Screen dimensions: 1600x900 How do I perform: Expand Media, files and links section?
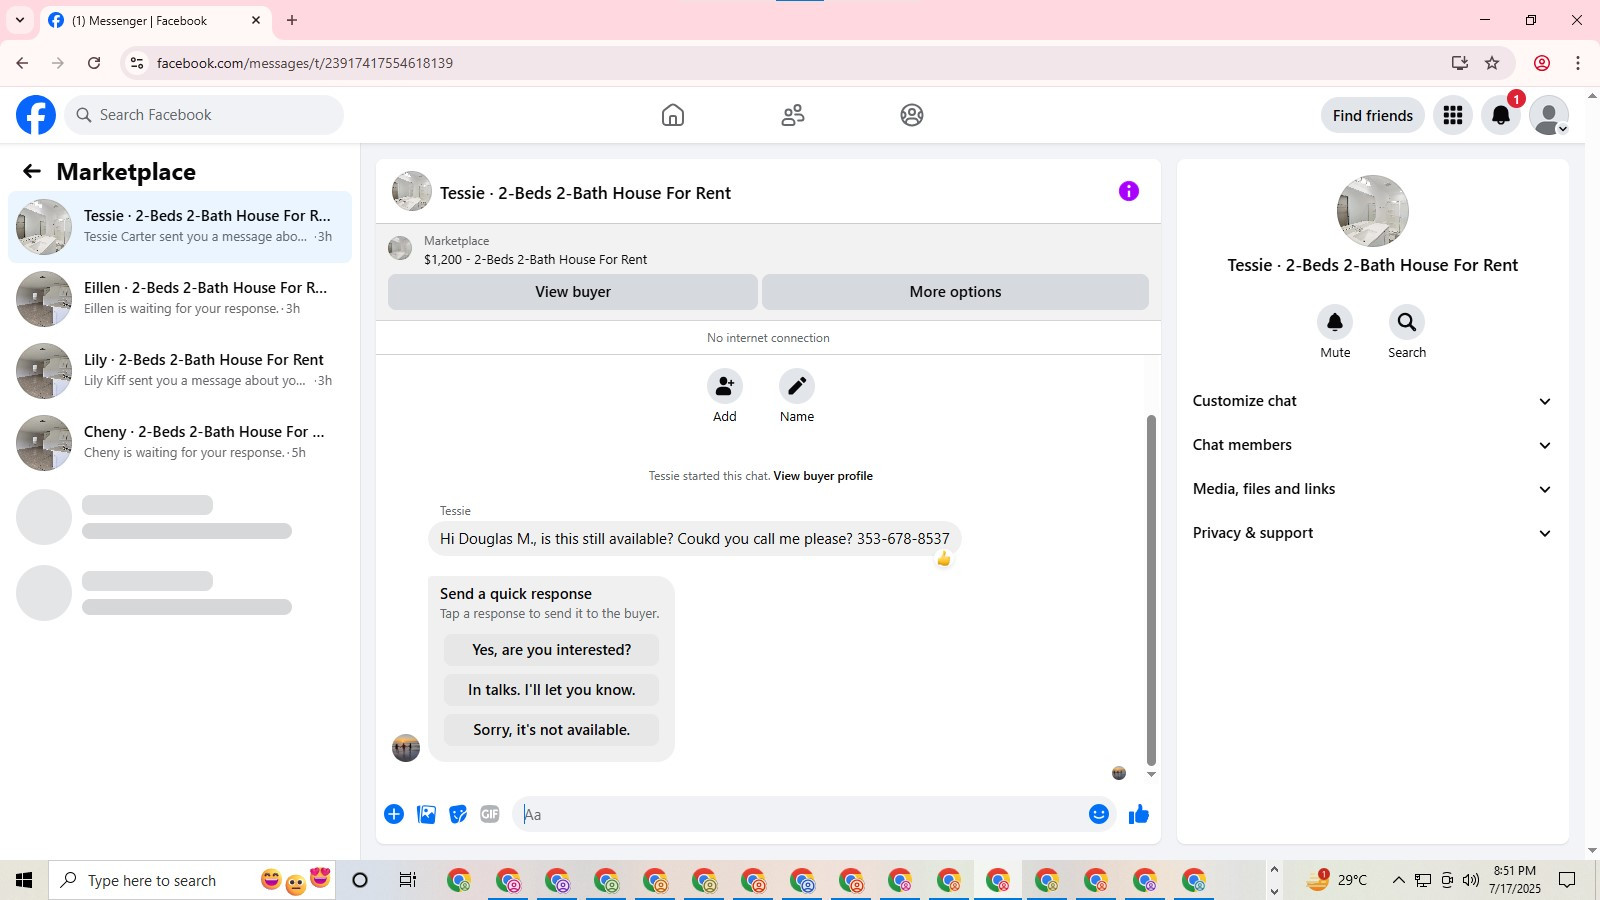coord(1373,489)
